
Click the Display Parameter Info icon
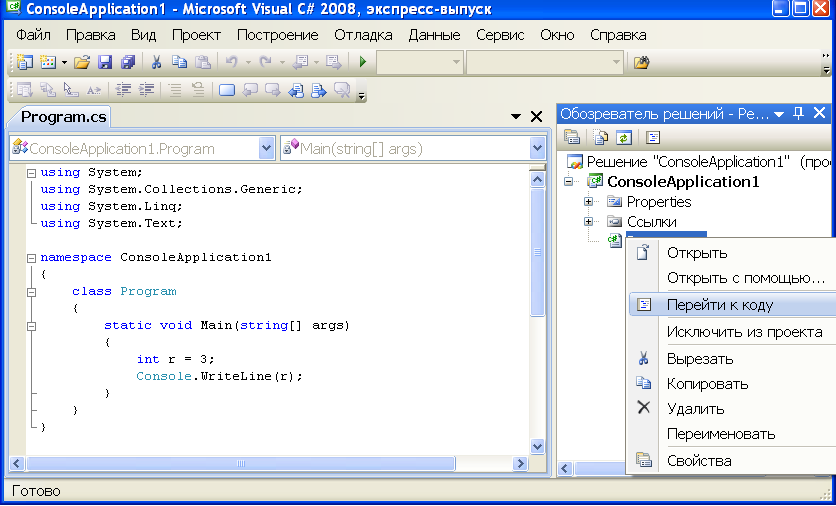[x=48, y=90]
